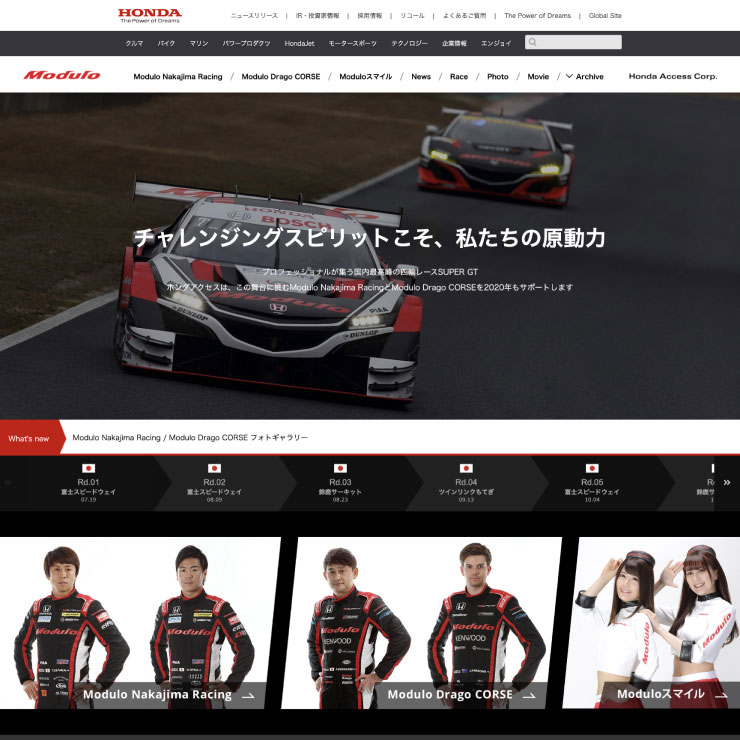Go to the Movie section
This screenshot has height=740, width=740.
pyautogui.click(x=538, y=76)
